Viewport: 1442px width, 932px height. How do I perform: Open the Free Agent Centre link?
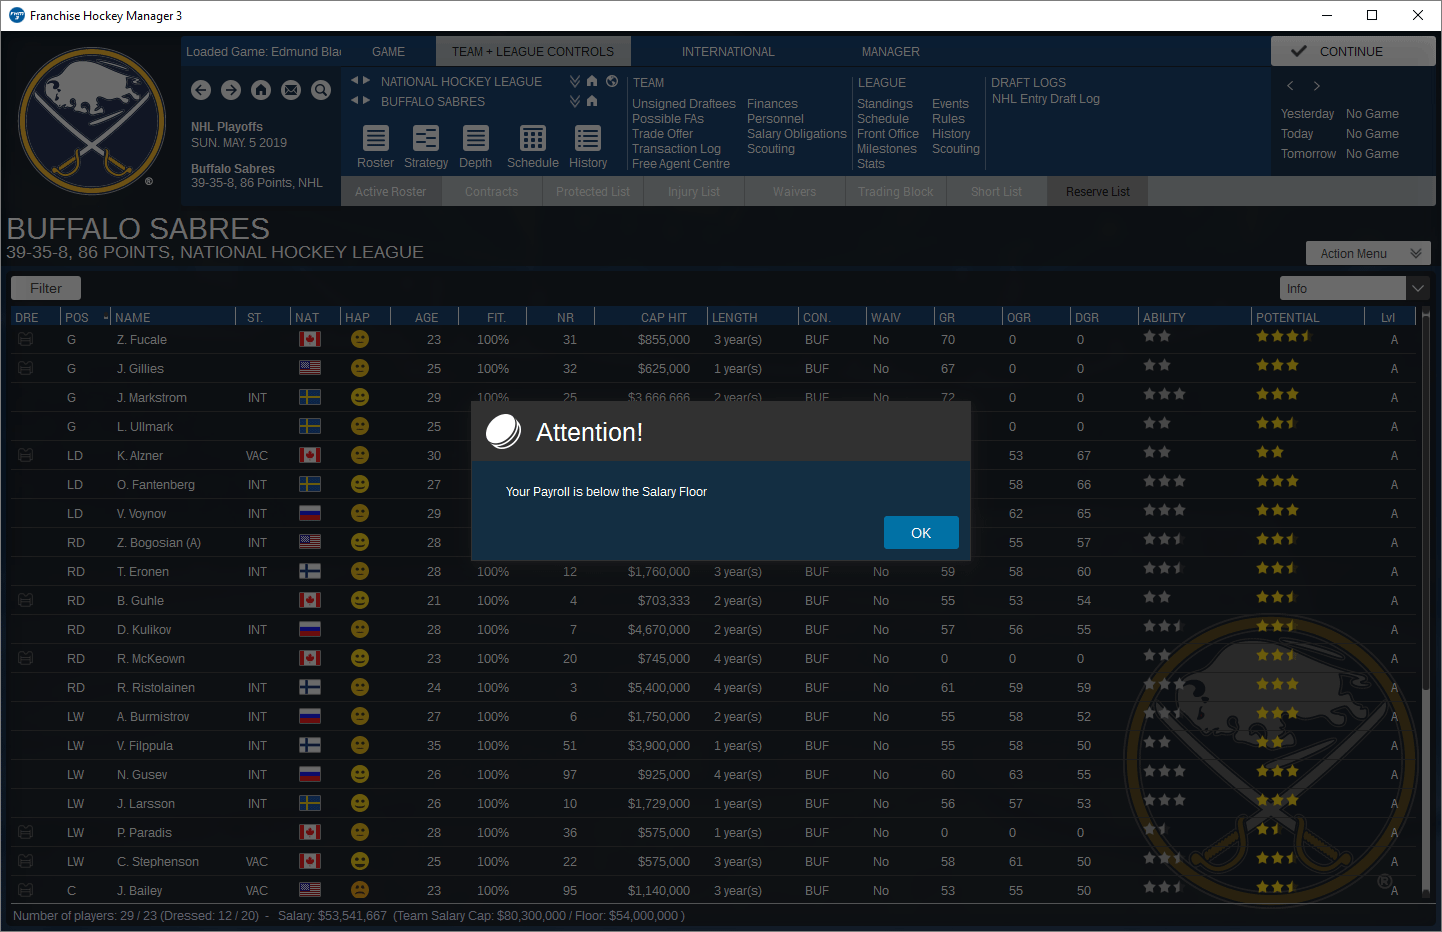point(681,164)
